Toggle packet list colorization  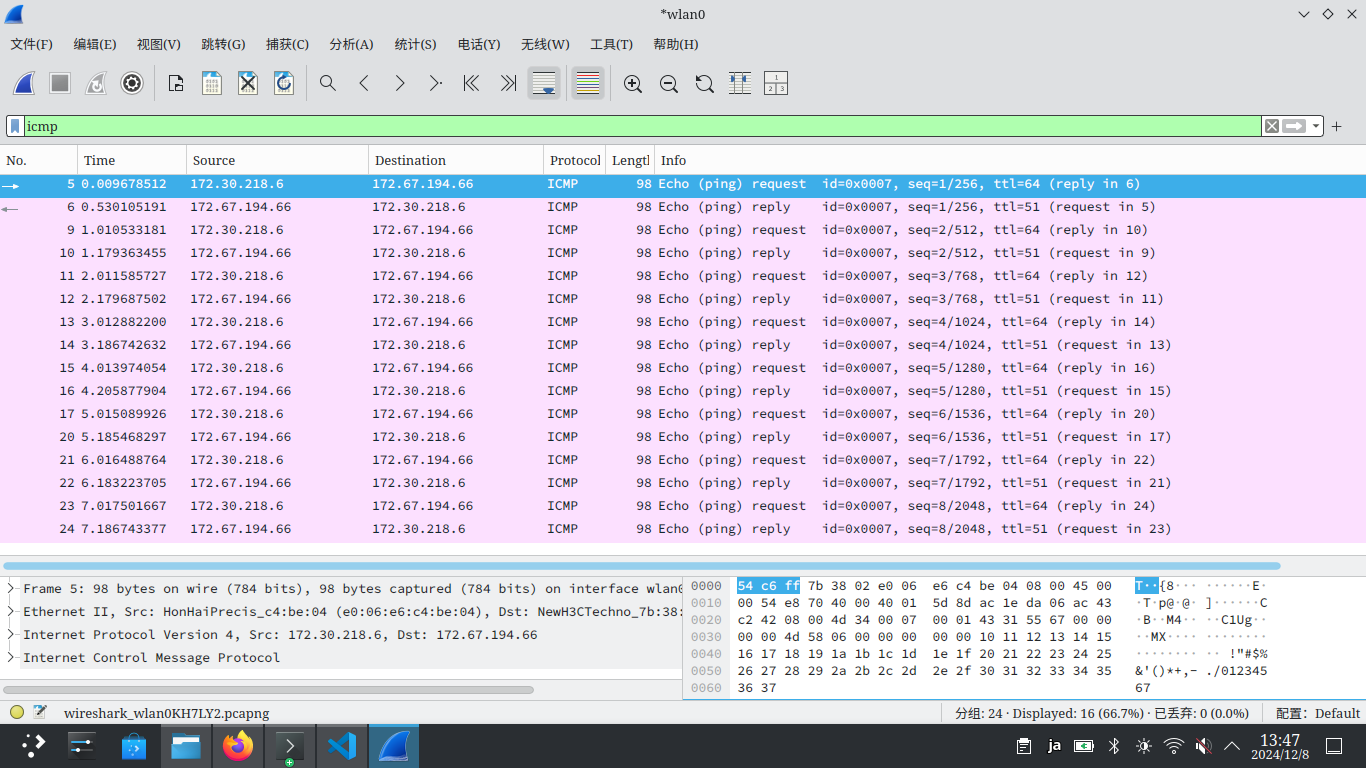point(588,83)
